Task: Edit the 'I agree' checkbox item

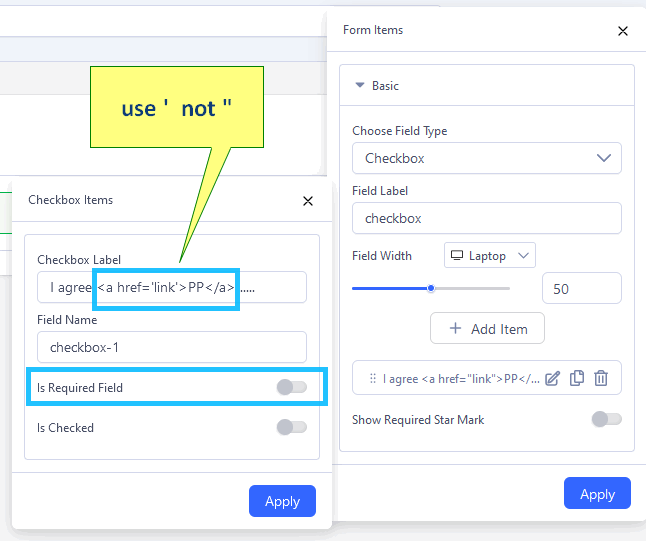Action: pyautogui.click(x=552, y=378)
